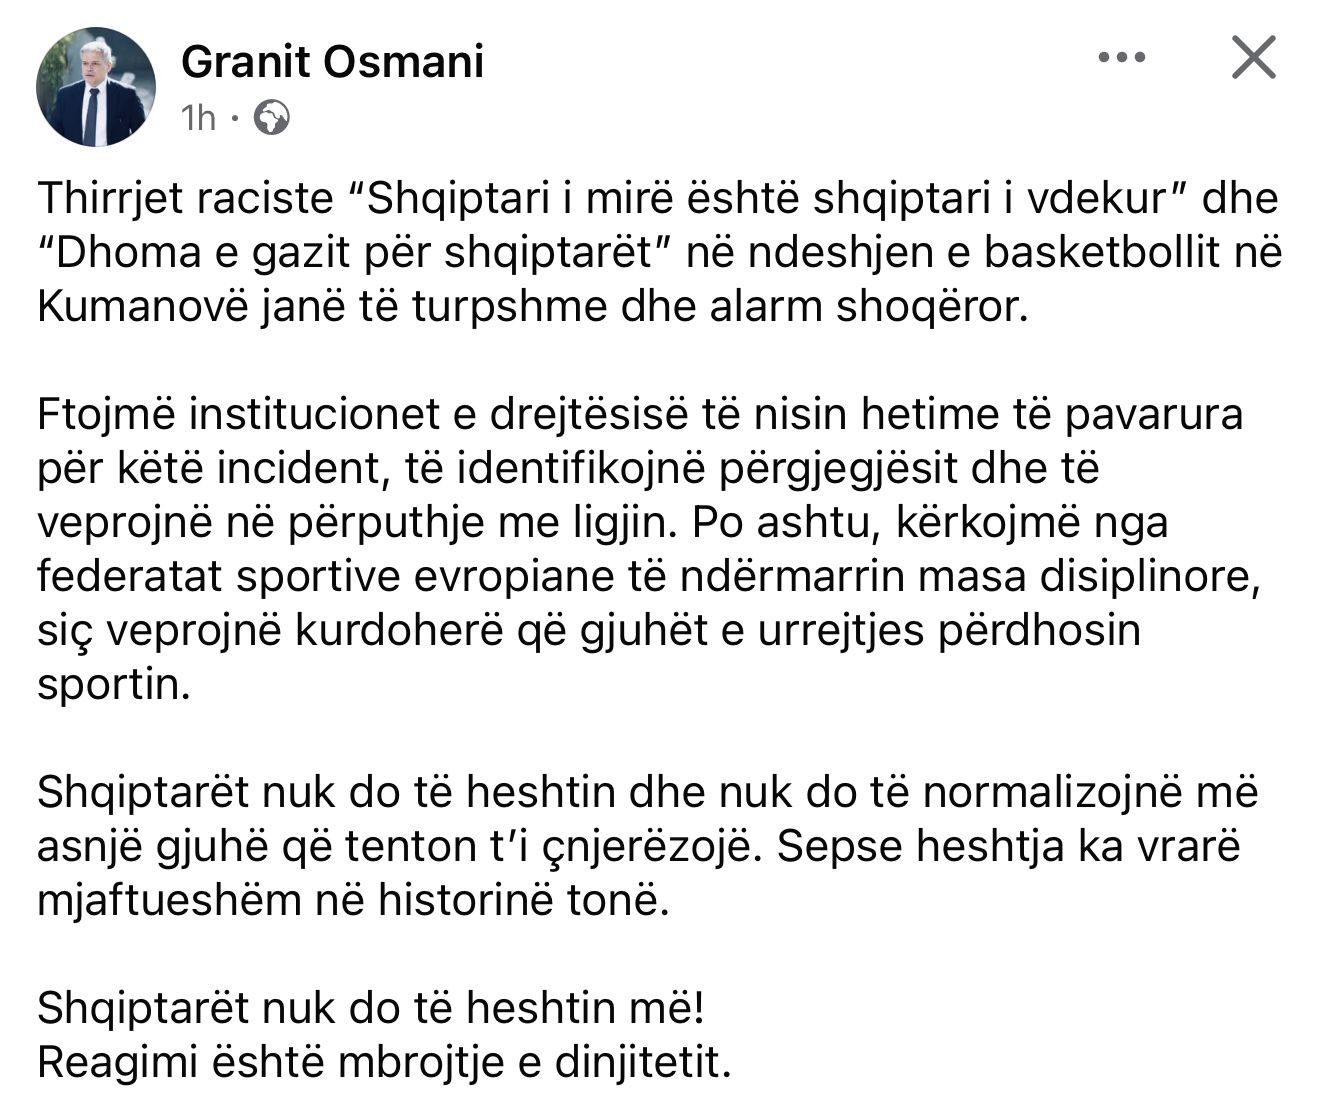Click the word "sportin." ending the second paragraph
Image resolution: width=1320 pixels, height=1100 pixels.
click(x=113, y=685)
